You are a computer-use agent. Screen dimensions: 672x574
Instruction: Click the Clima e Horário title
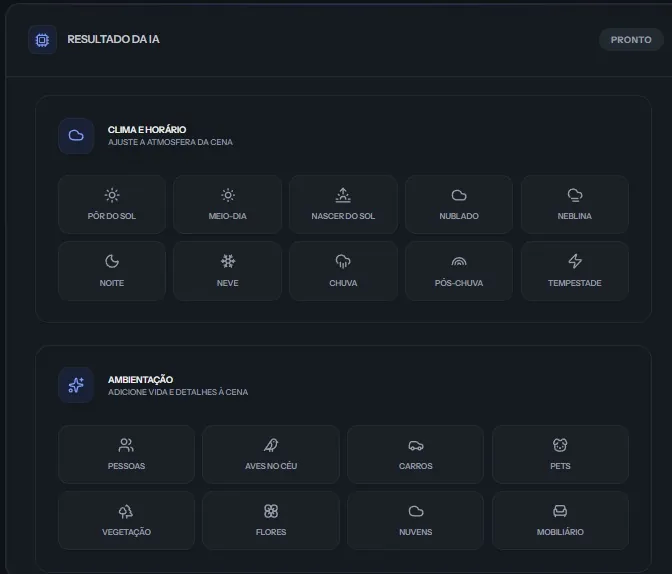(147, 129)
